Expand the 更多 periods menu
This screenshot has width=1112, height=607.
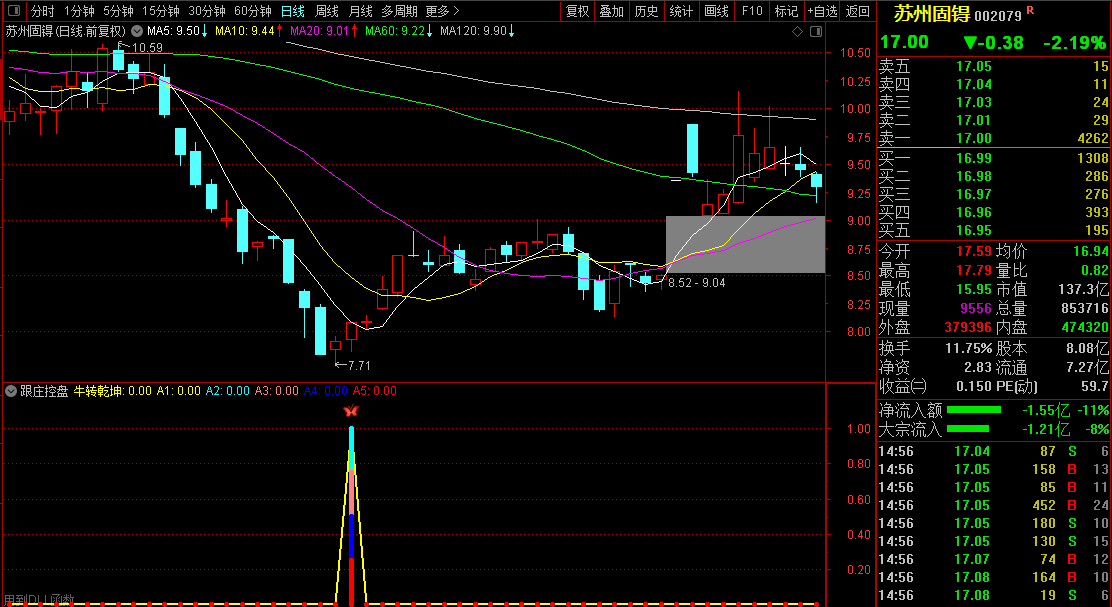(x=441, y=11)
